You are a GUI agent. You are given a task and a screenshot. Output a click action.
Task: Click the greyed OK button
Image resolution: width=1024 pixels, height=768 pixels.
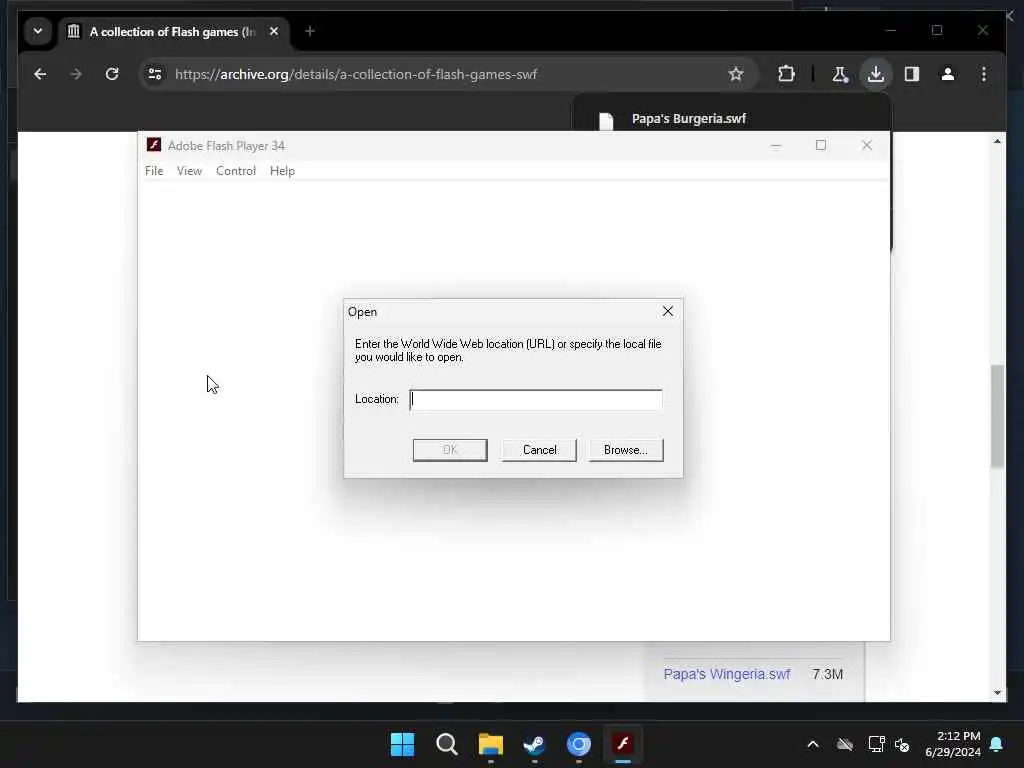[x=450, y=450]
